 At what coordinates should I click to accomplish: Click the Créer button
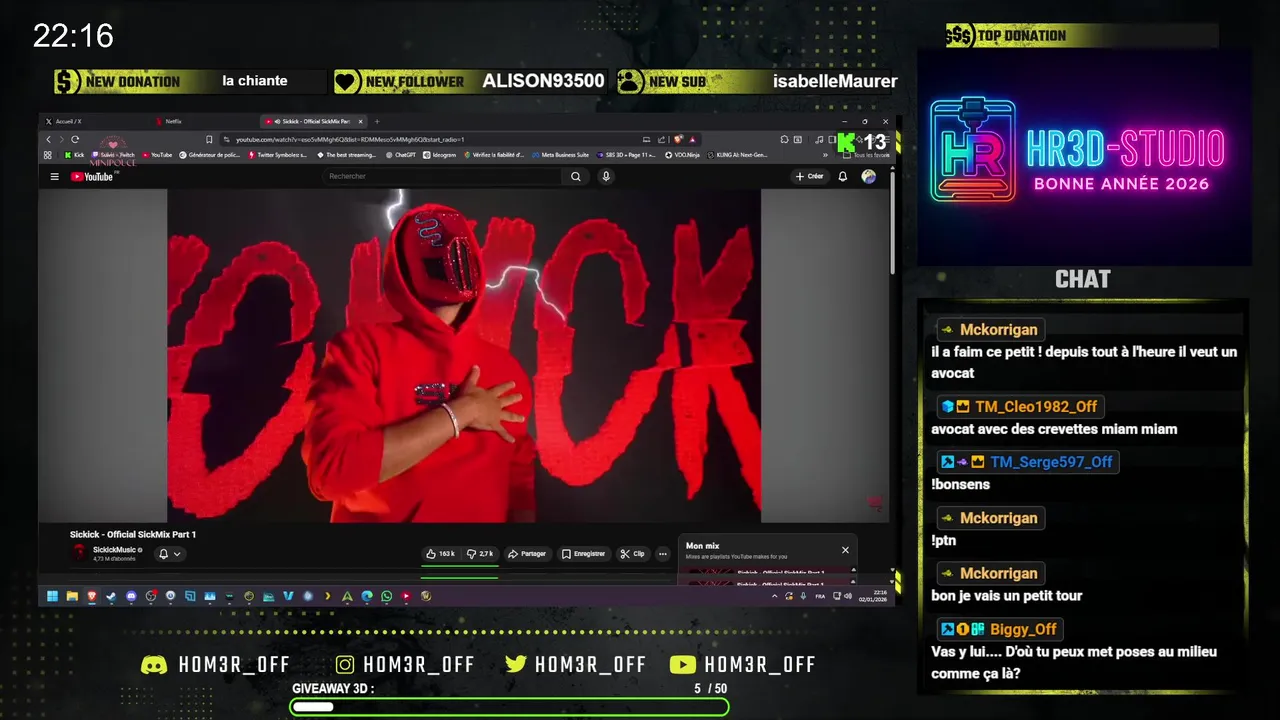809,176
